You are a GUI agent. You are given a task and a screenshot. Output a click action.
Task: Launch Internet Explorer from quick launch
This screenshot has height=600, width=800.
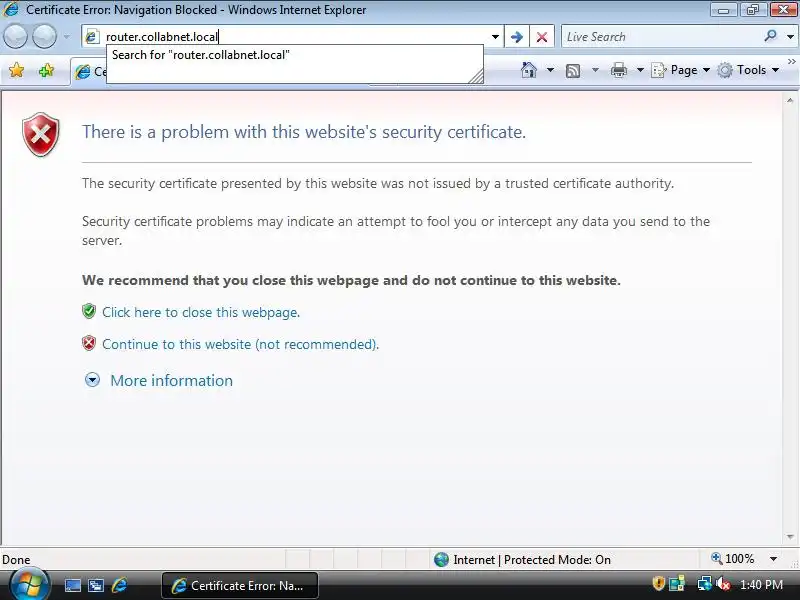119,585
